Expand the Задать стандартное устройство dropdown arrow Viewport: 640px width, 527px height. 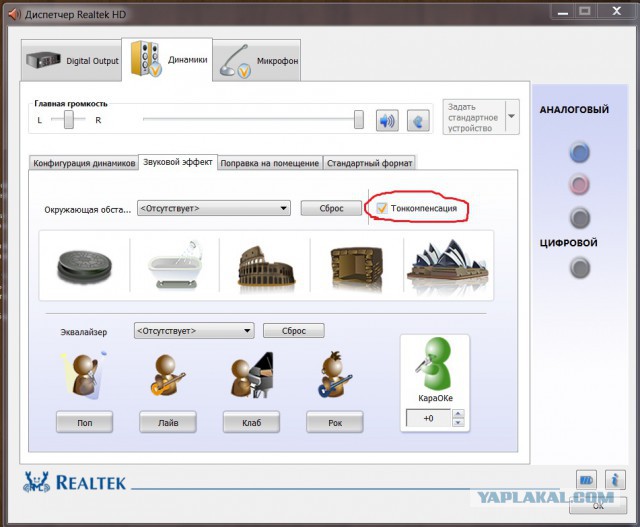coord(512,117)
